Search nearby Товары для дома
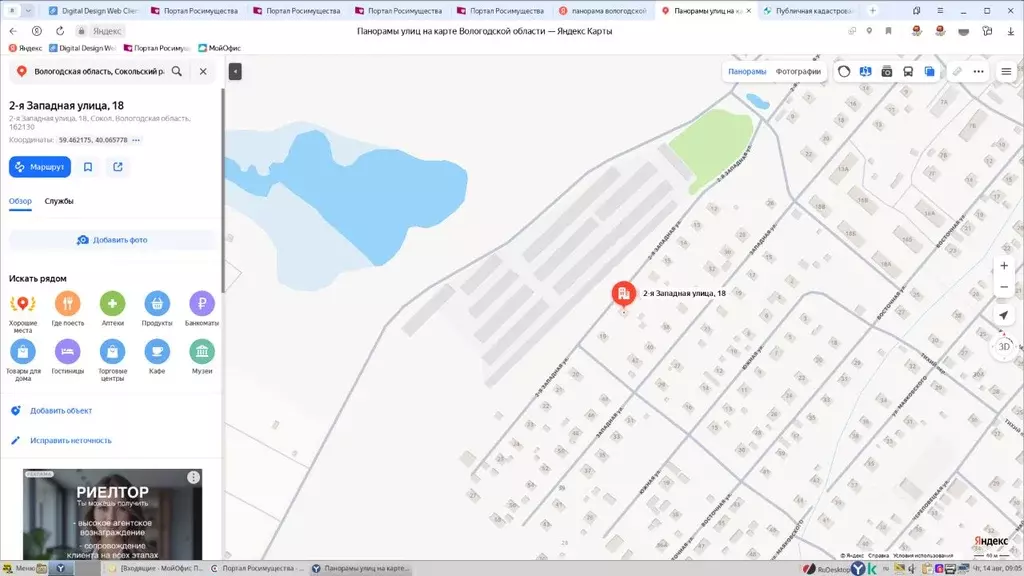Screen dimensions: 1024x576 click(23, 360)
